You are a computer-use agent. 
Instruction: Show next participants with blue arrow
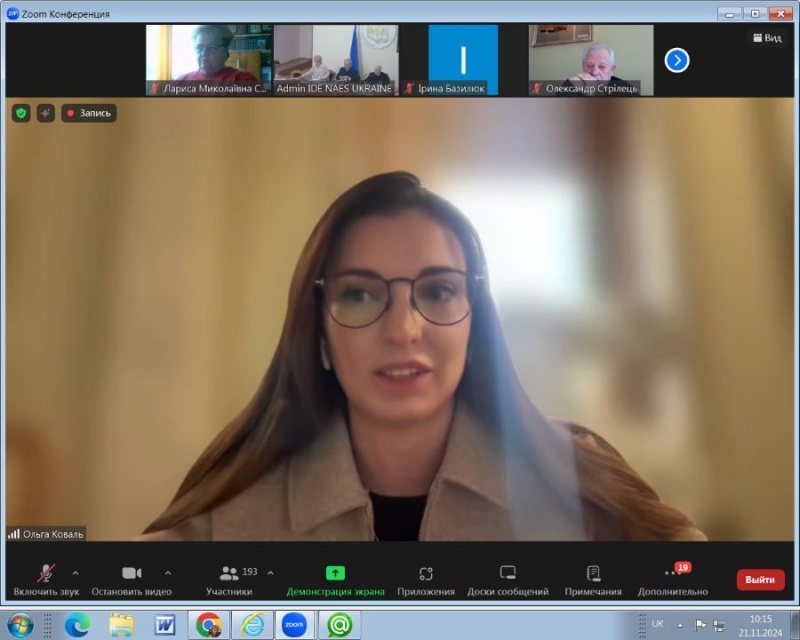(x=677, y=60)
